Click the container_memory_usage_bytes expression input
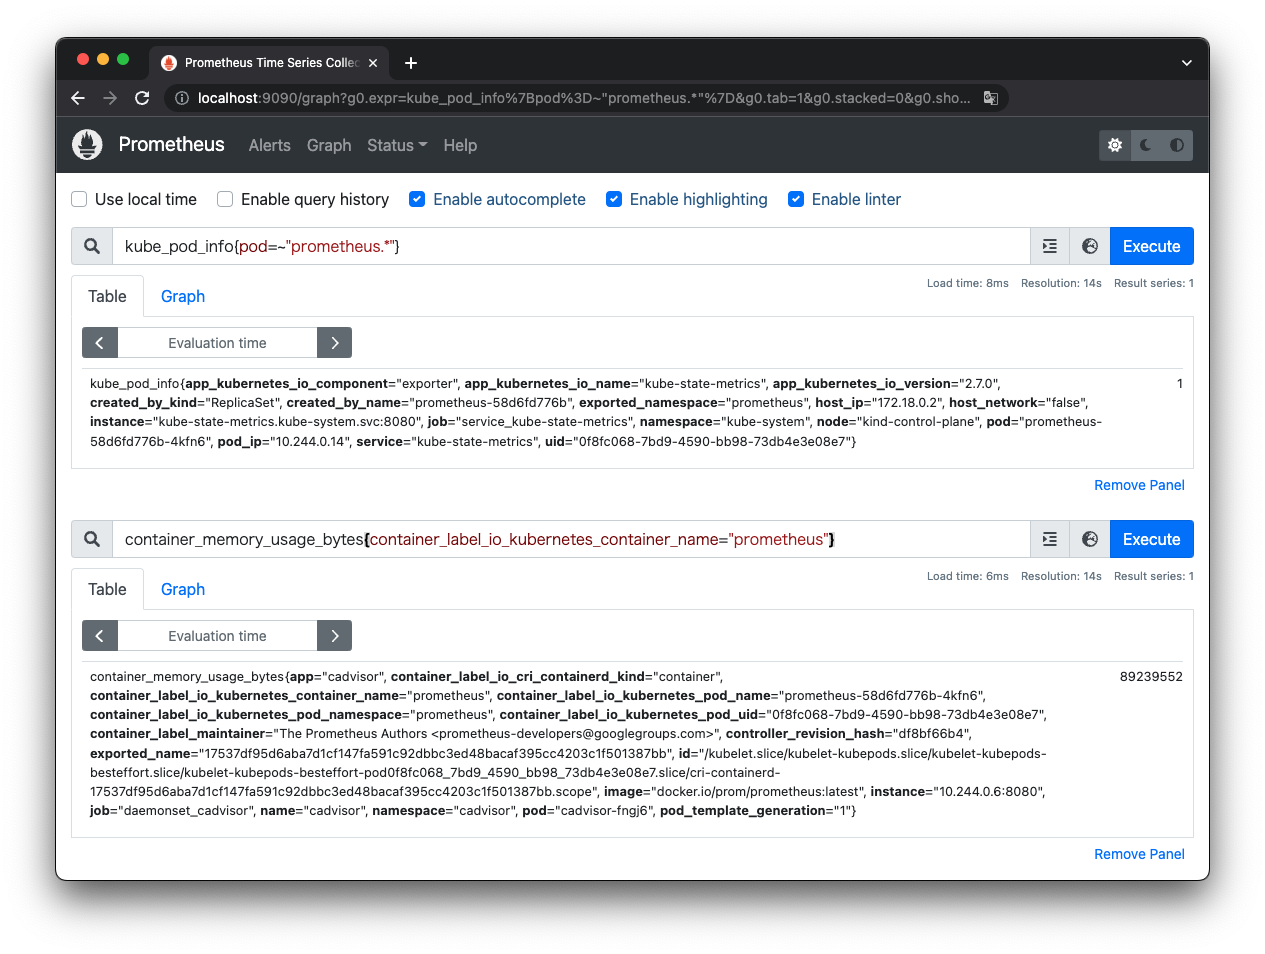The width and height of the screenshot is (1265, 954). (x=571, y=539)
